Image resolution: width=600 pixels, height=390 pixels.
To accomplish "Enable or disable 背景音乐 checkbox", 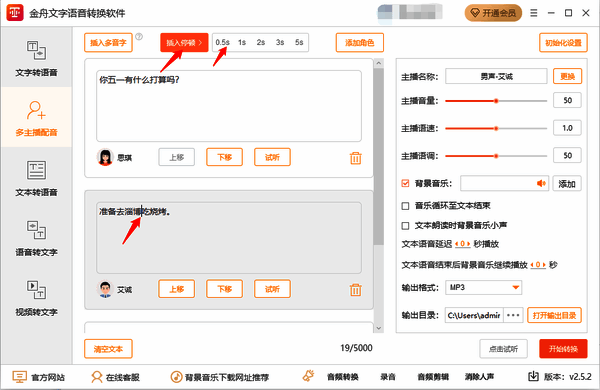I will (405, 183).
